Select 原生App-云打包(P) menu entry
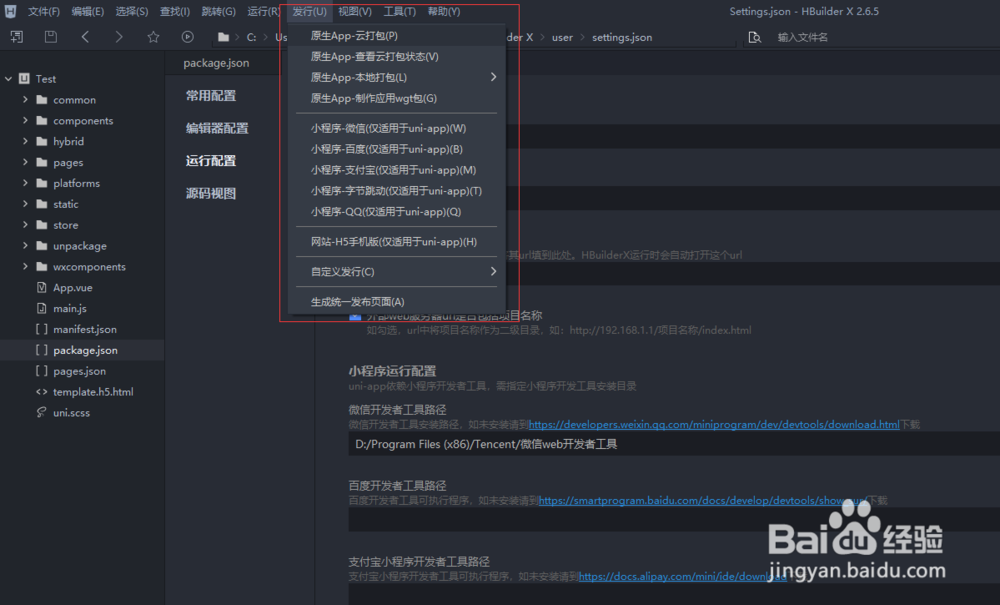Screen dimensions: 1000x605 pos(397,36)
